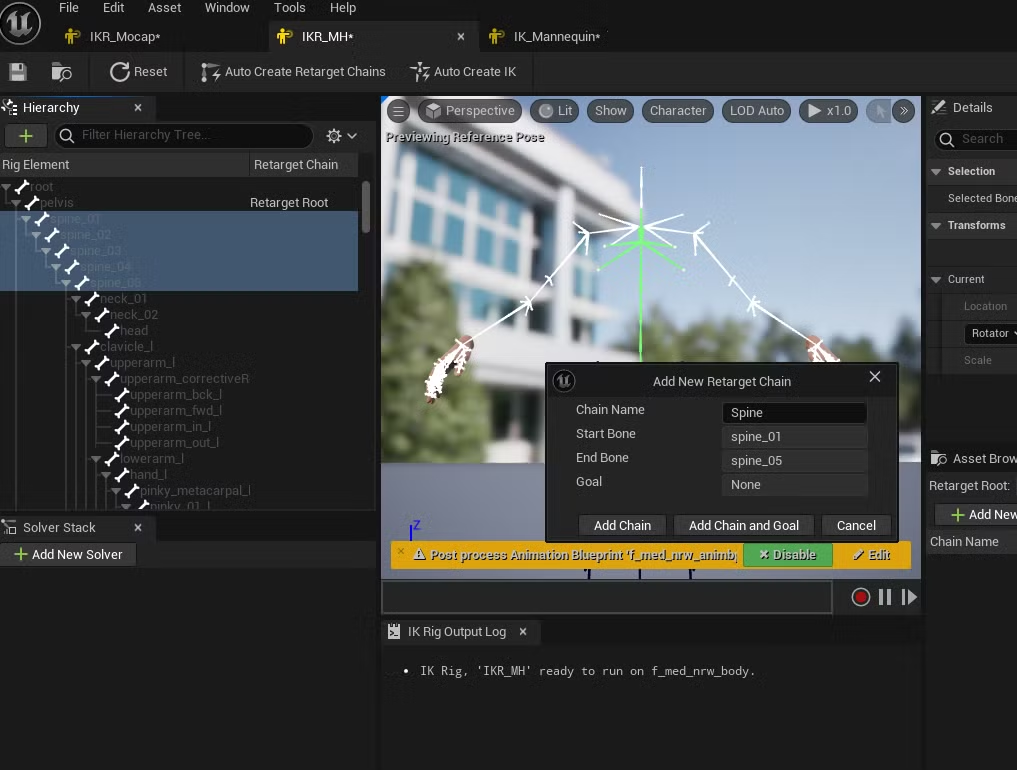This screenshot has height=770, width=1017.
Task: Open the Help menu
Action: [x=342, y=8]
